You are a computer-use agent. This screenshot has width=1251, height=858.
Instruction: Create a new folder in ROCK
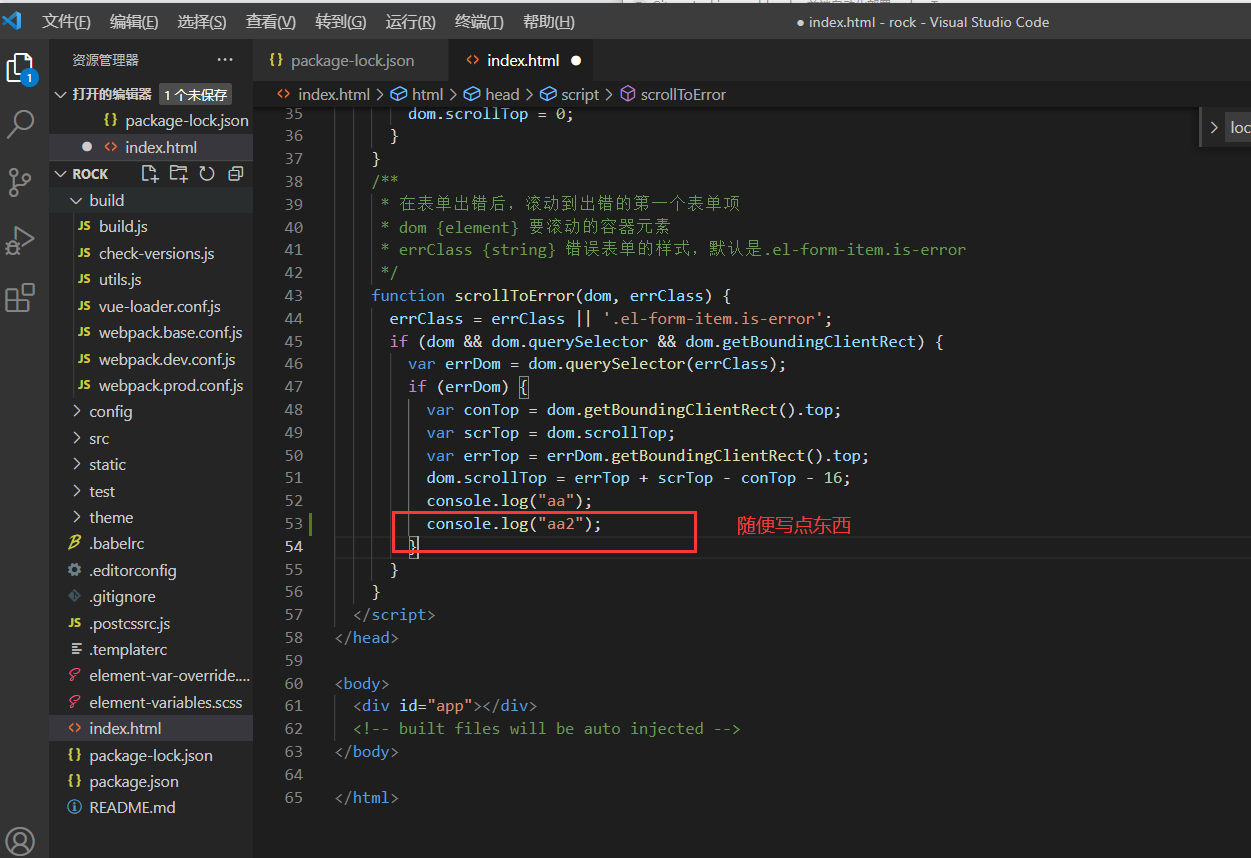click(x=178, y=173)
